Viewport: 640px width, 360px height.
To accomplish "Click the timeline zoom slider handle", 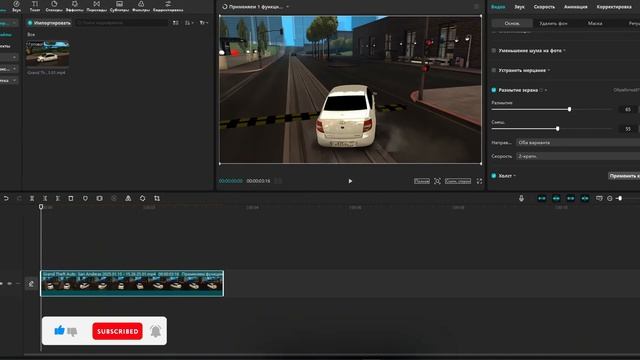I will [x=620, y=198].
